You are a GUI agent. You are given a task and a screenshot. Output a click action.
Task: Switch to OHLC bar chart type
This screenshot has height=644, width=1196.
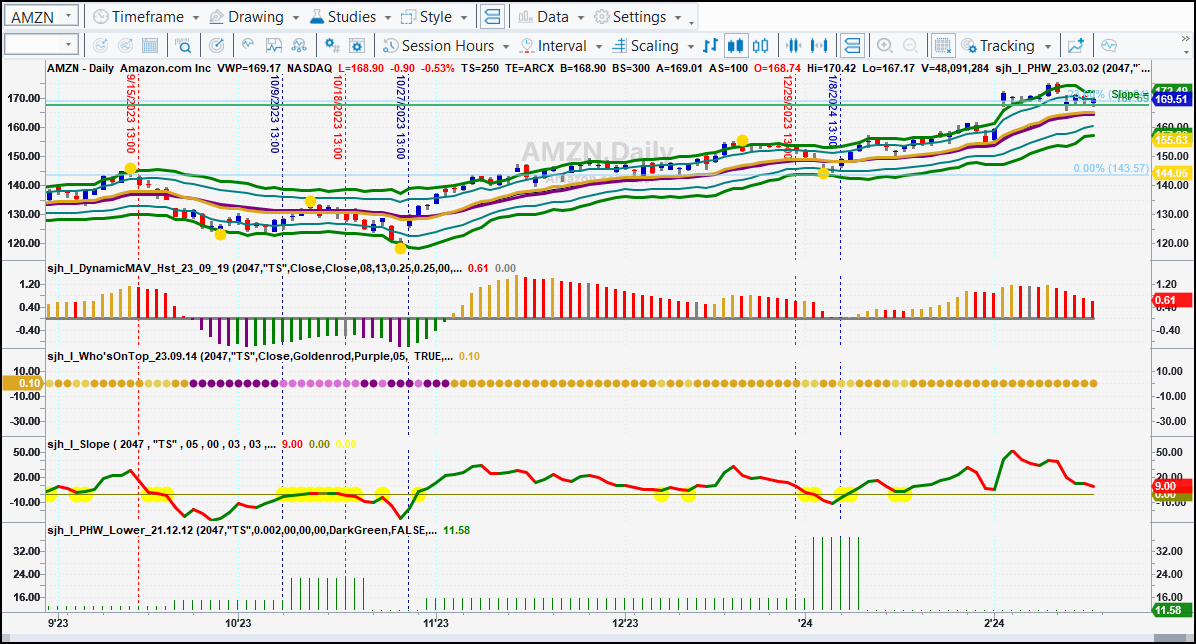[710, 46]
